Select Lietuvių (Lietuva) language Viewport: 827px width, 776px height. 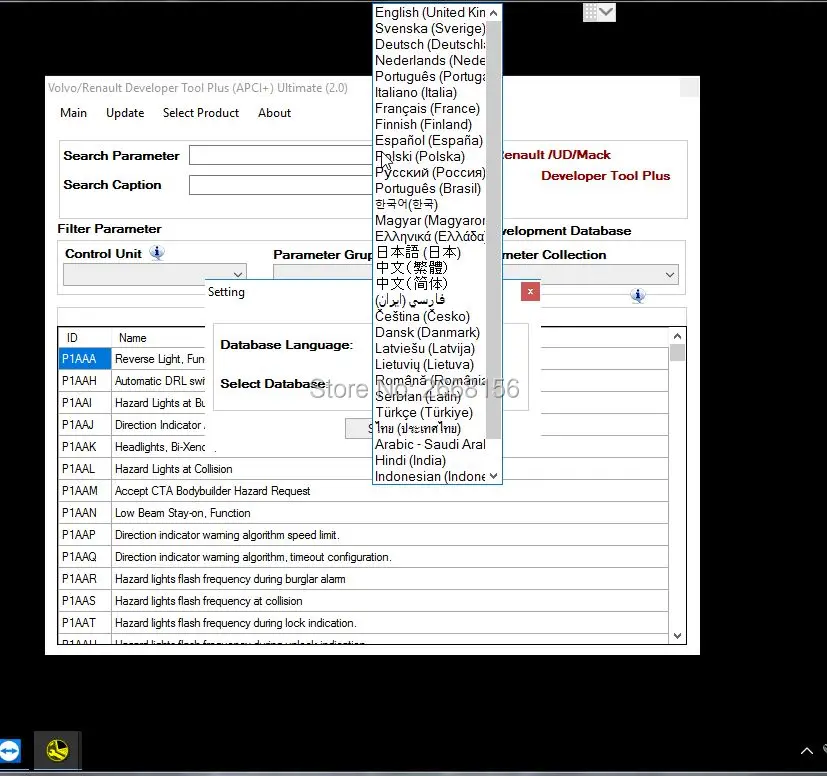pos(430,365)
